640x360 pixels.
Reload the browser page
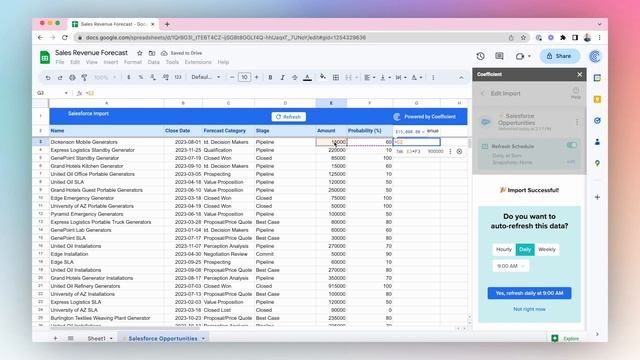pyautogui.click(x=65, y=38)
